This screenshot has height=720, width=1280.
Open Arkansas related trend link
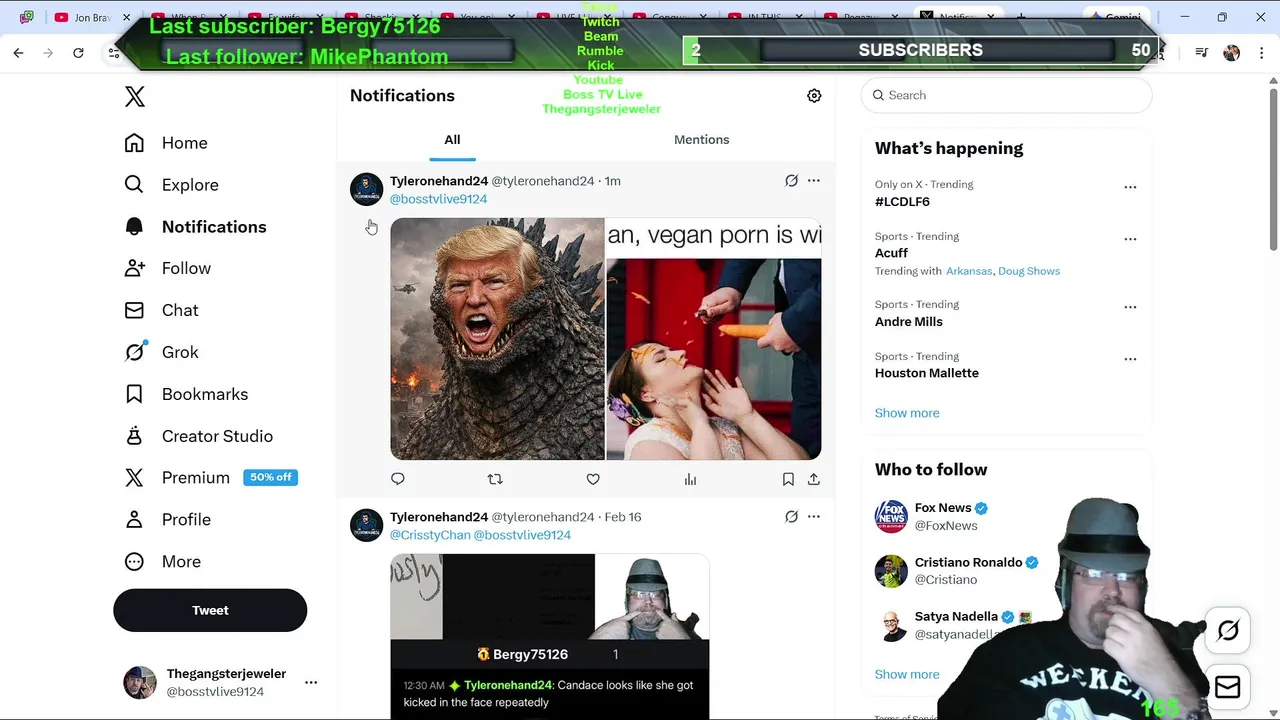pos(969,271)
